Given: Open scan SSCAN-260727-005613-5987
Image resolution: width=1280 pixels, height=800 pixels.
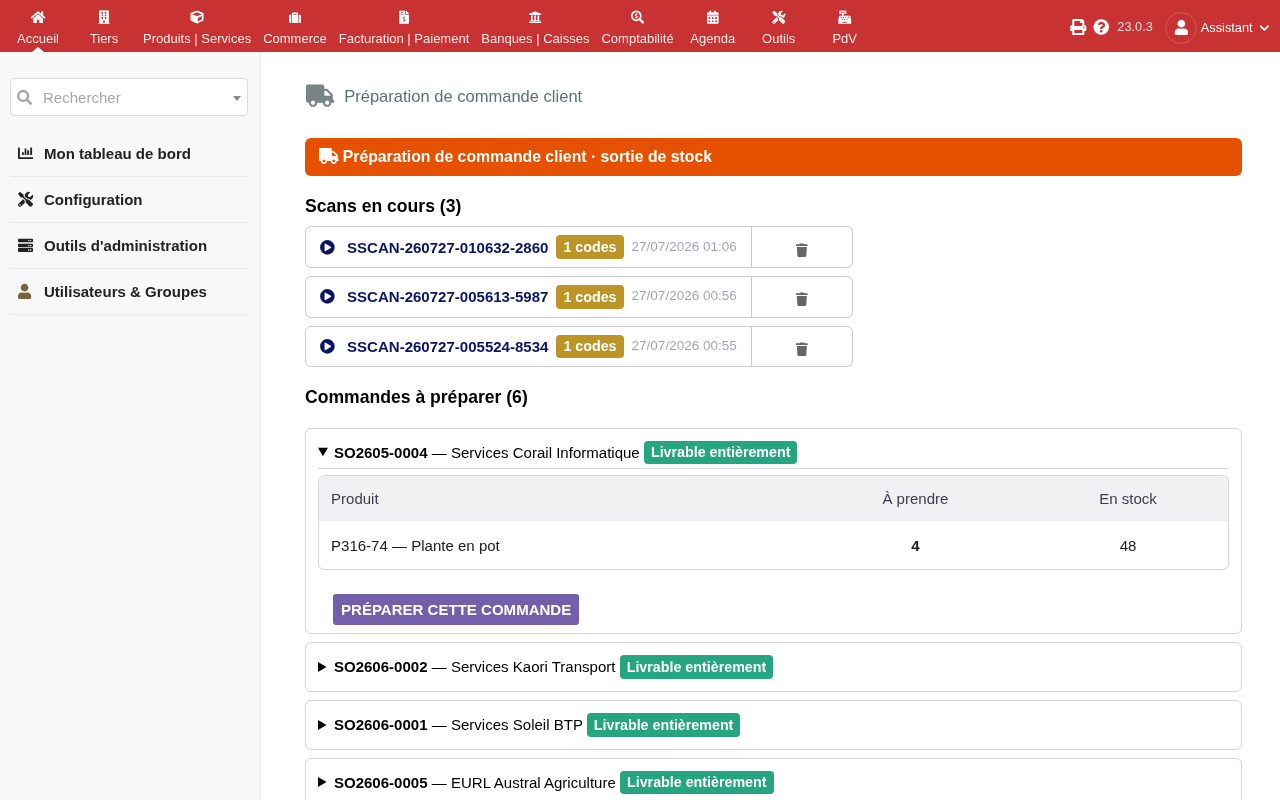Looking at the screenshot, I should pos(447,296).
